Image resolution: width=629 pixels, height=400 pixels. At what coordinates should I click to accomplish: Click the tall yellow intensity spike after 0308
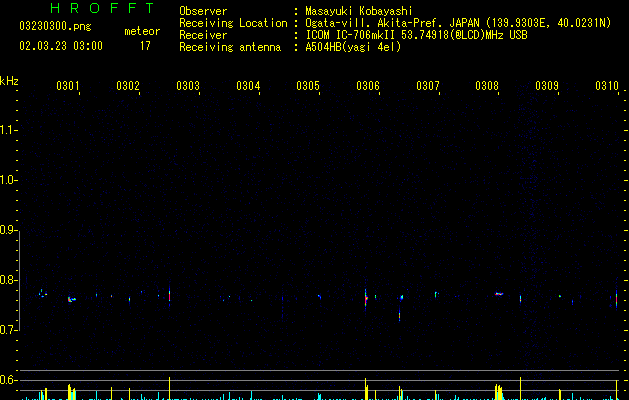click(520, 388)
